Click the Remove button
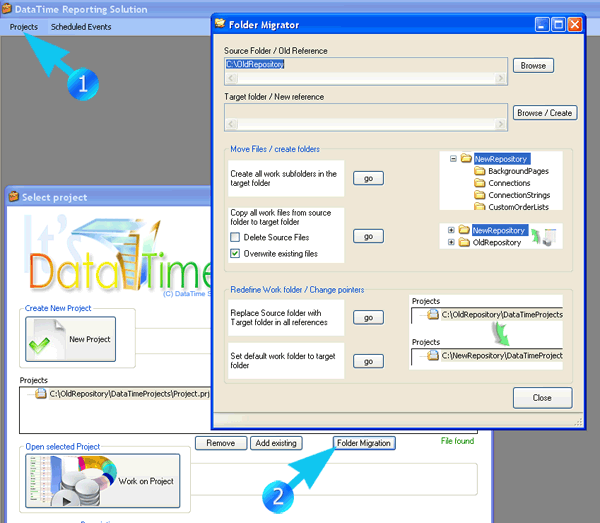This screenshot has height=523, width=600. coord(221,443)
